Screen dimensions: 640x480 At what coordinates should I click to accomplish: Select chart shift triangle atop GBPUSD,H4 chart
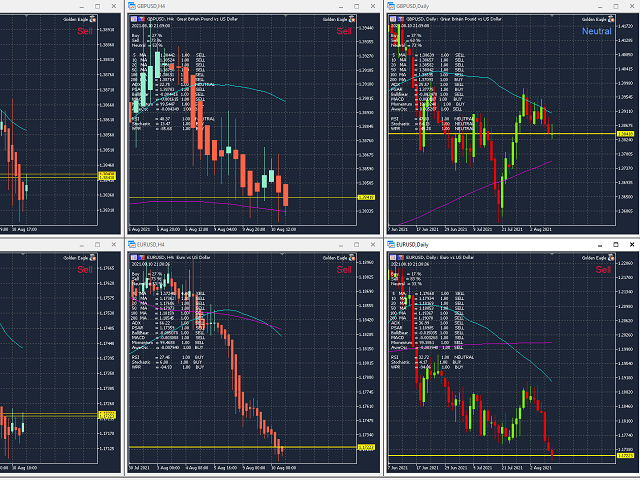point(286,16)
